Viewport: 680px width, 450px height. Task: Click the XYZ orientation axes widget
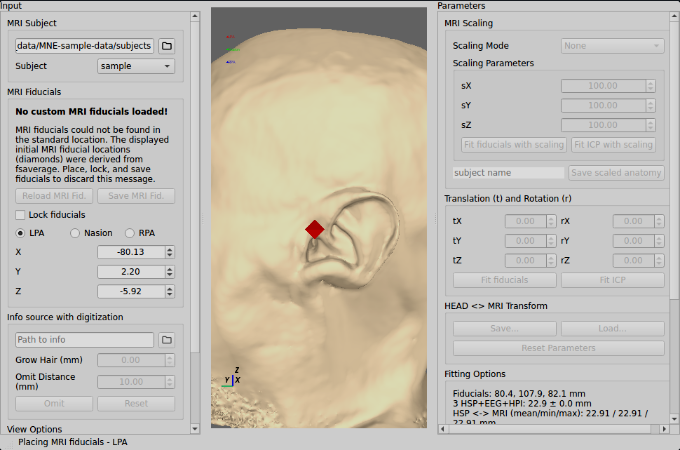click(232, 378)
